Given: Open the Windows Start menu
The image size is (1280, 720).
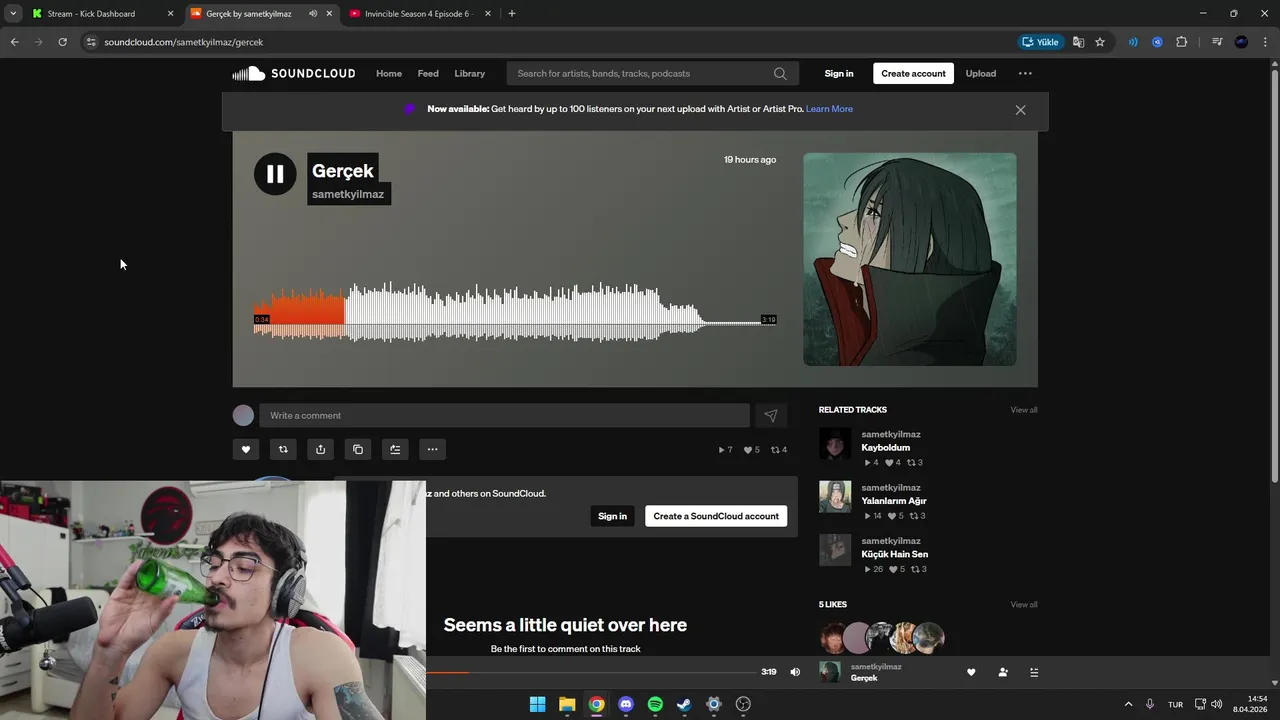Looking at the screenshot, I should pos(537,704).
